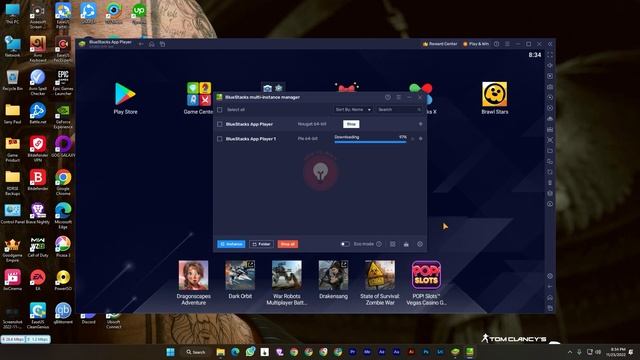Image resolution: width=640 pixels, height=360 pixels.
Task: Open Call of Duty desktop shortcut
Action: (38, 247)
